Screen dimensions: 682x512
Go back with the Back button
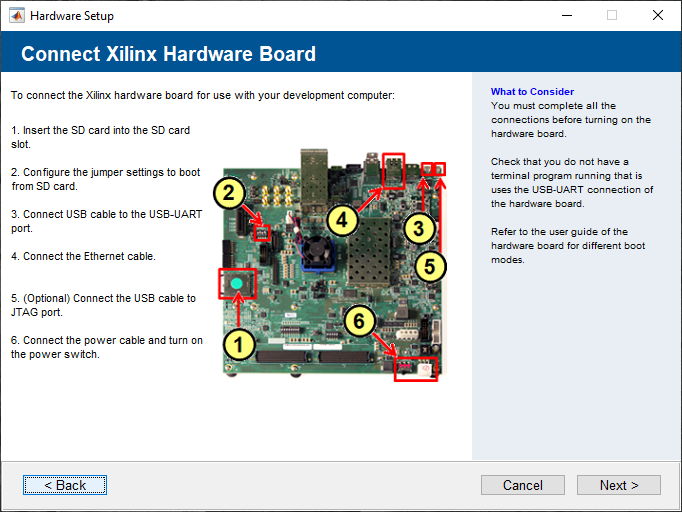[x=65, y=485]
